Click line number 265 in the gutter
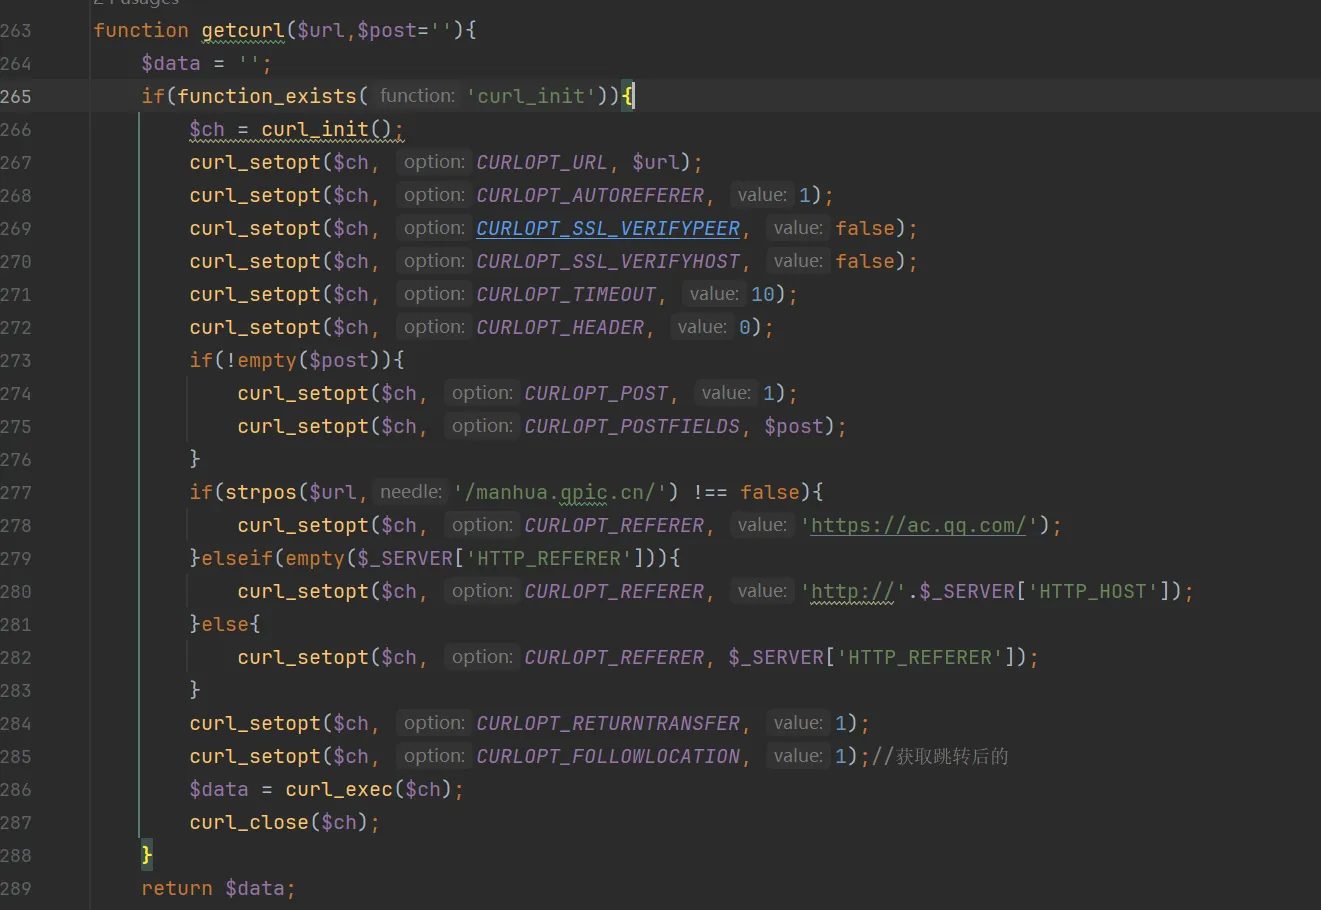This screenshot has height=910, width=1321. 16,96
